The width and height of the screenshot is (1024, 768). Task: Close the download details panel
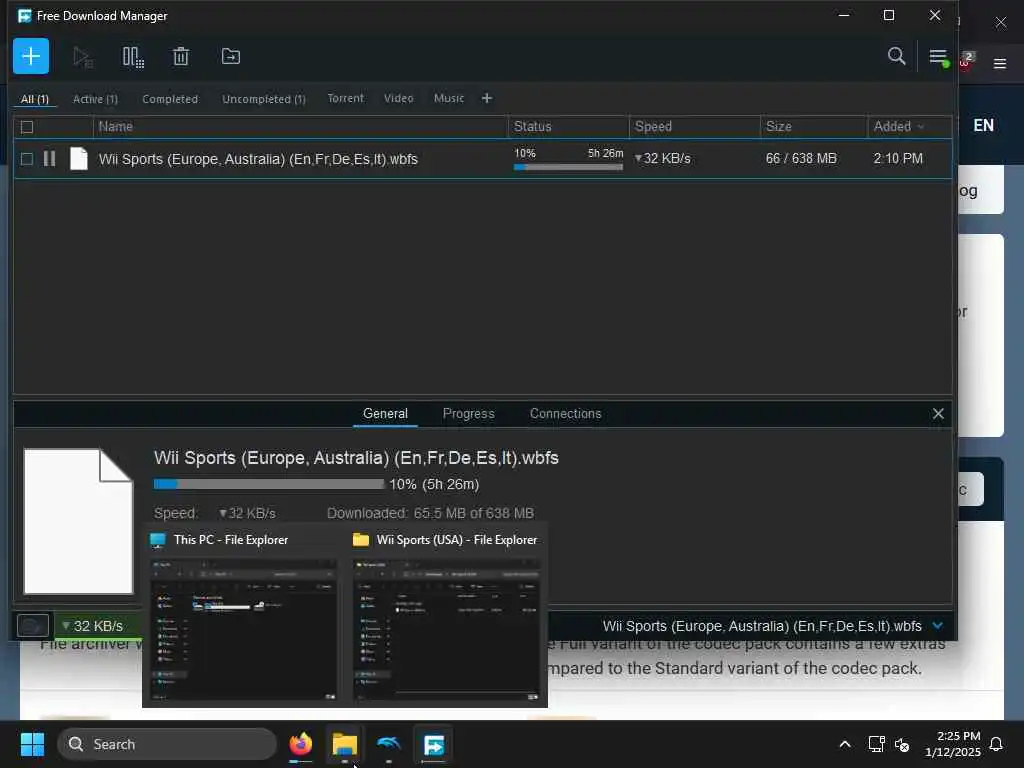(x=938, y=413)
